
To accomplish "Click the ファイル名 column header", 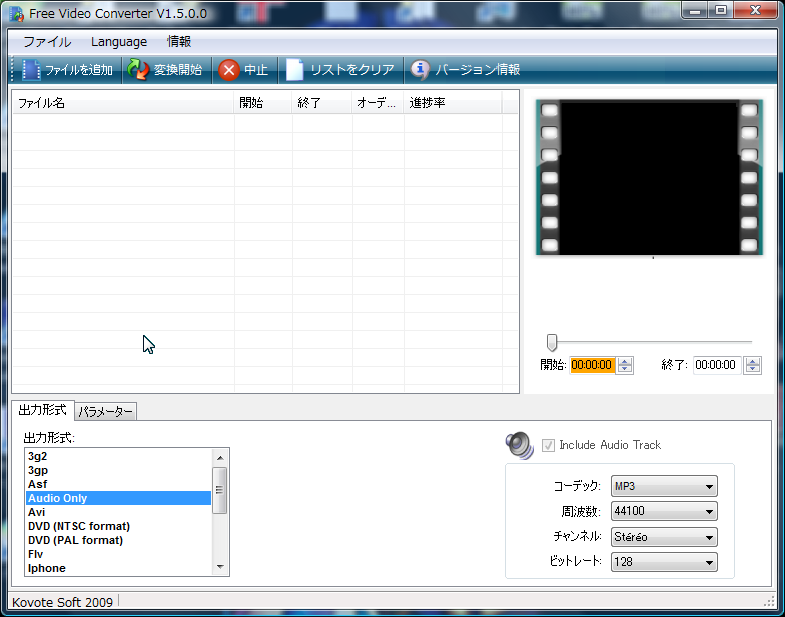I will pyautogui.click(x=123, y=103).
